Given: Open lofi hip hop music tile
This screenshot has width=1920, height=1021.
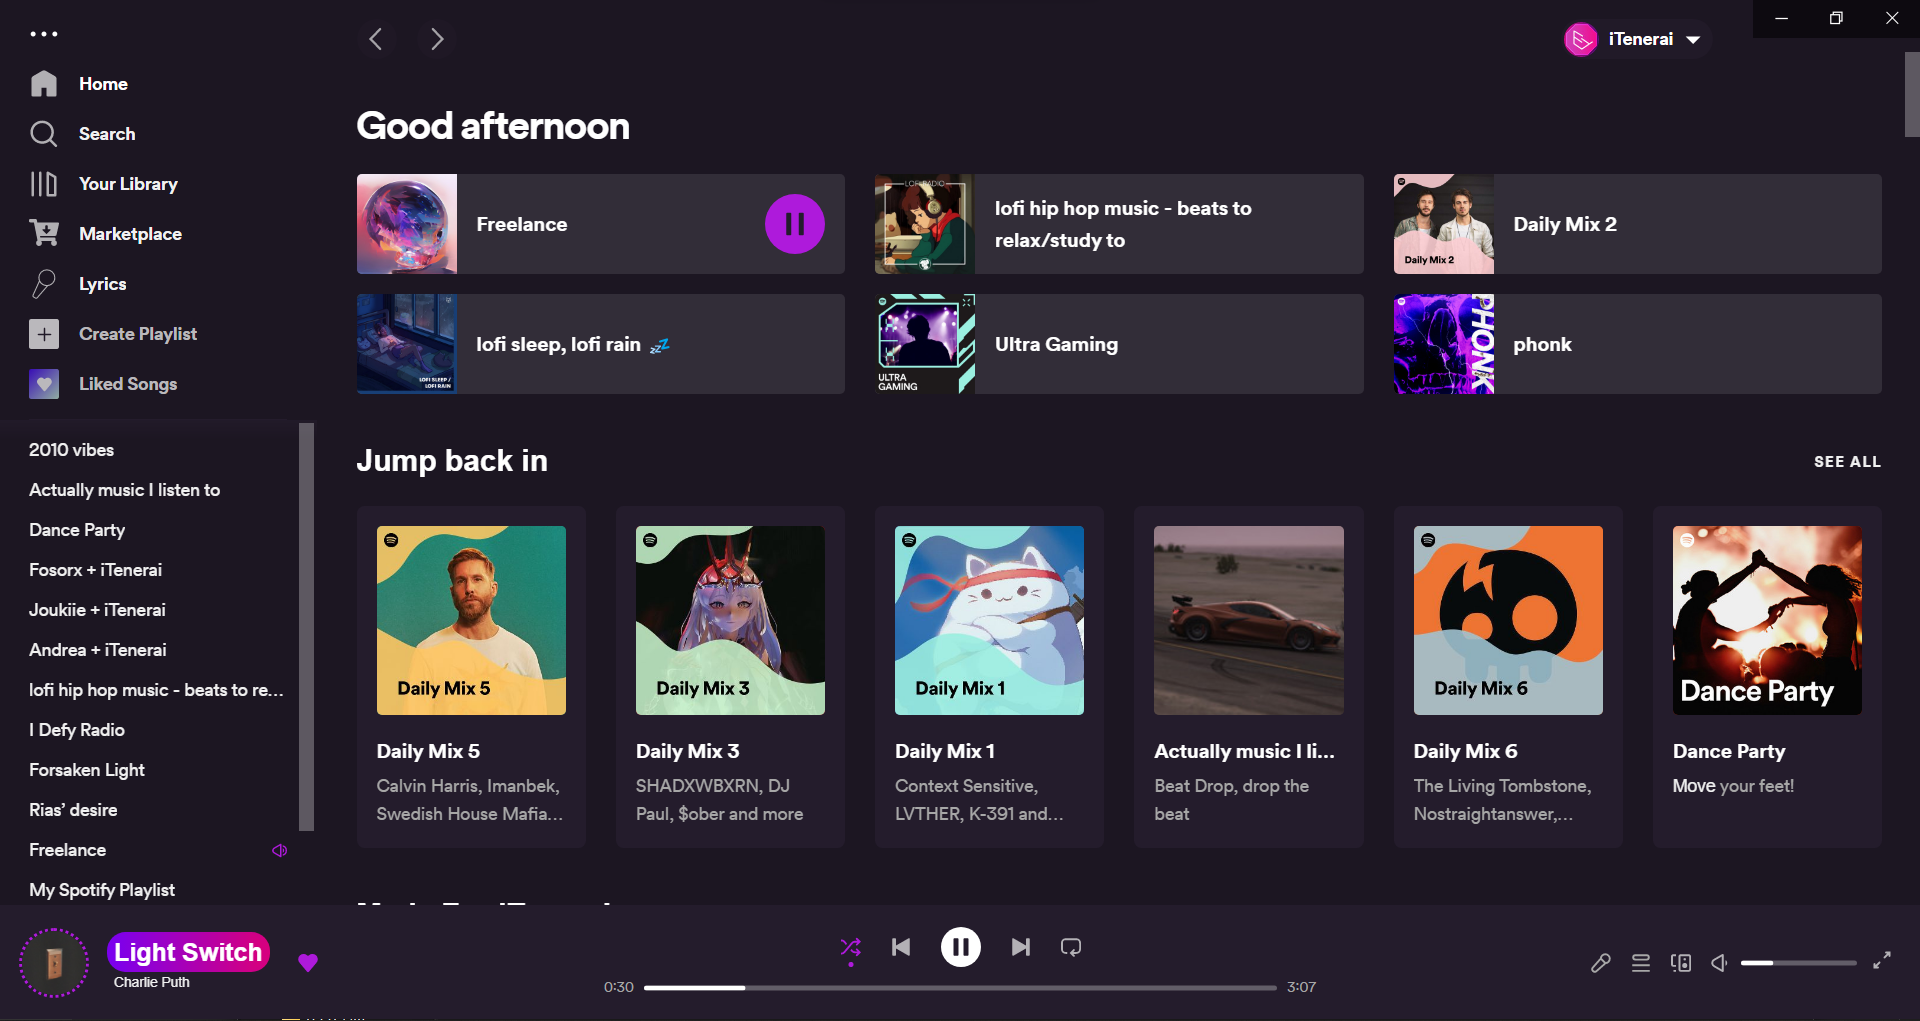Looking at the screenshot, I should click(1119, 224).
